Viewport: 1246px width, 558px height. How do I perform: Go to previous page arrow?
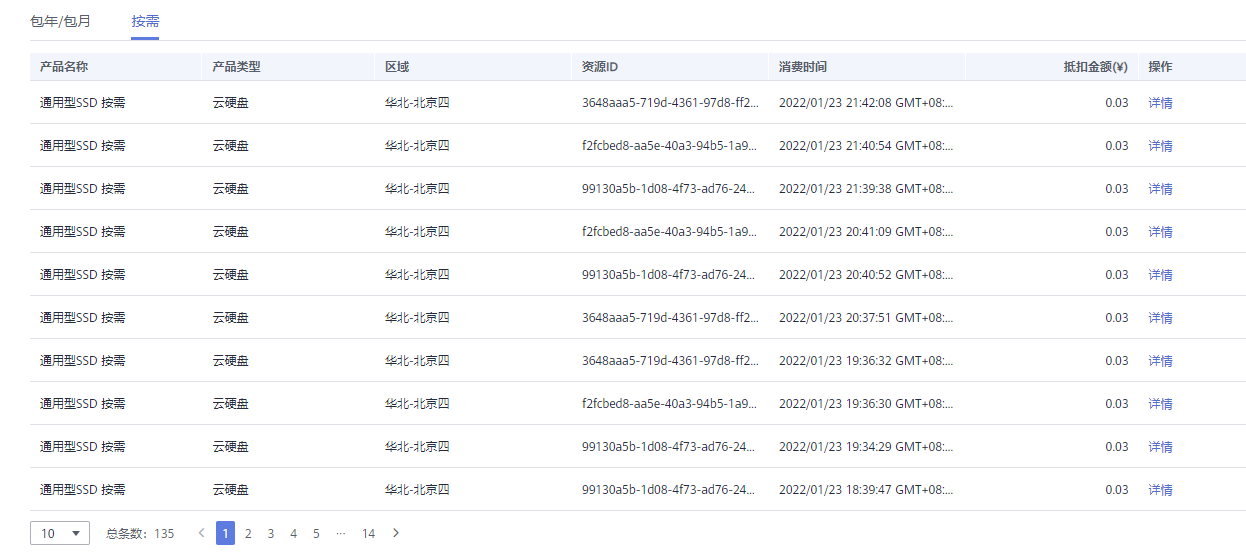pyautogui.click(x=201, y=533)
